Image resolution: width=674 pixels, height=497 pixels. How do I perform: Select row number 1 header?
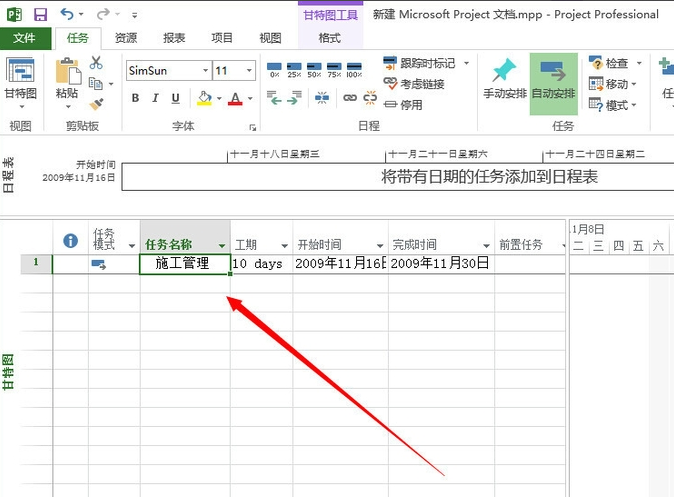36,264
